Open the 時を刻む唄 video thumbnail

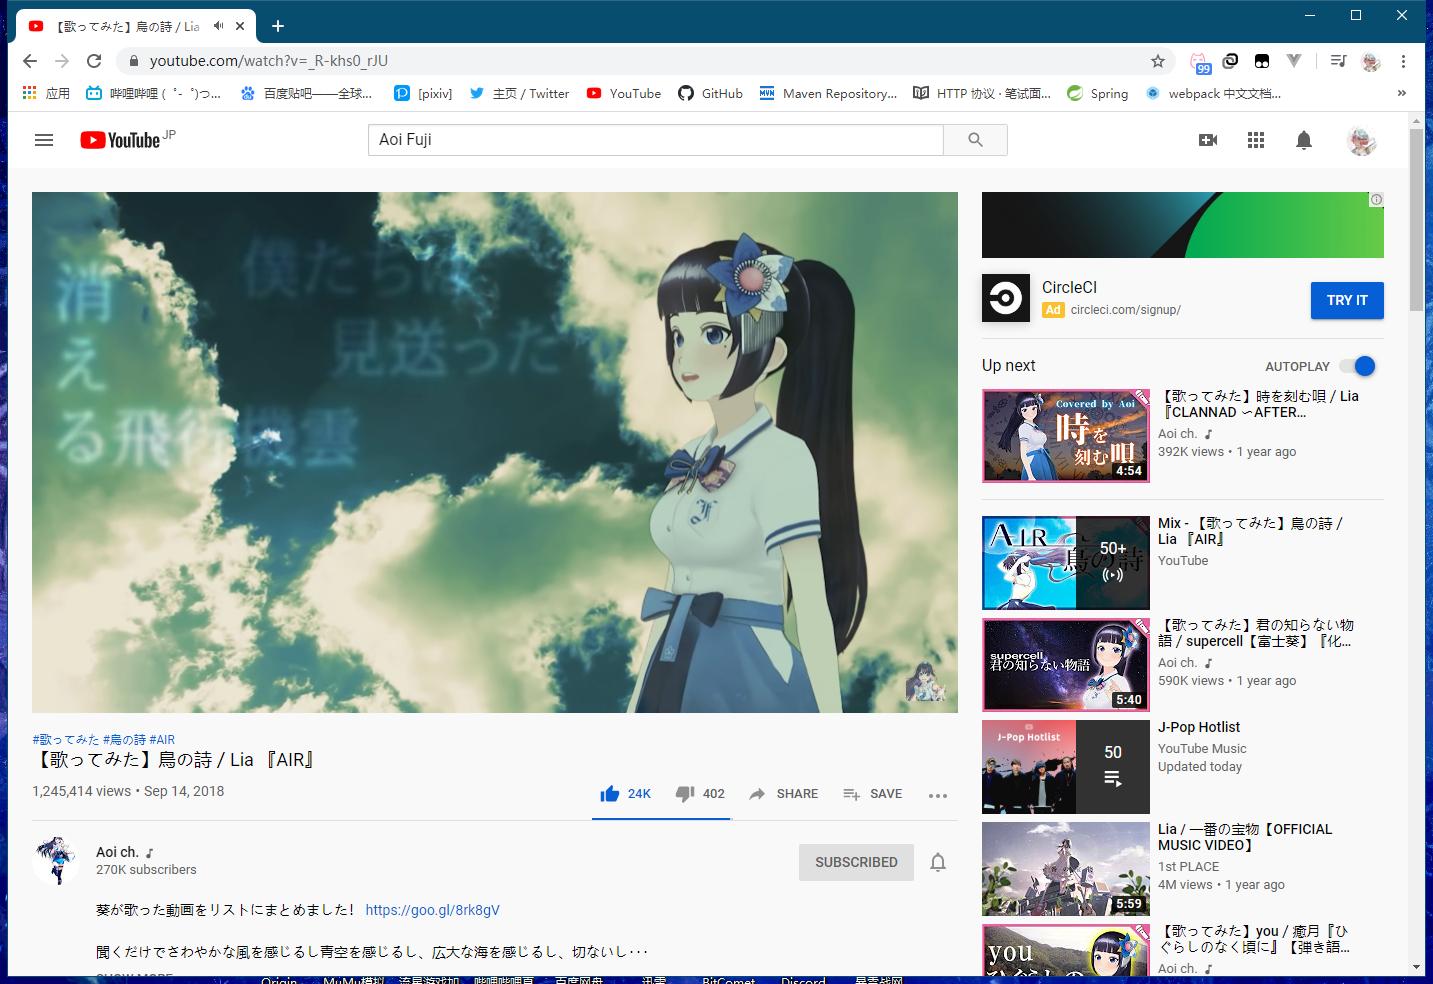(x=1066, y=436)
